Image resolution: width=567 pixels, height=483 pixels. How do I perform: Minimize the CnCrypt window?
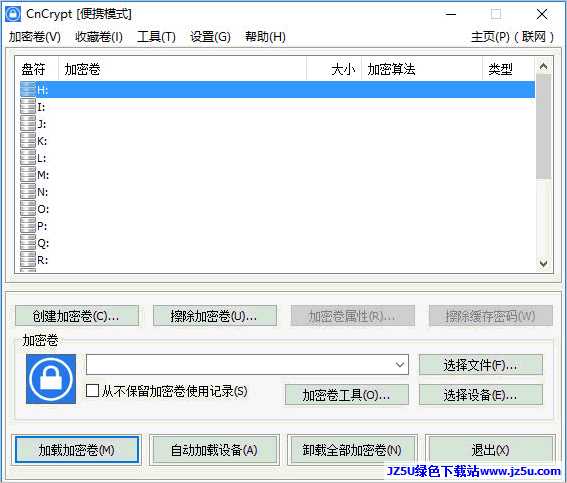(451, 14)
